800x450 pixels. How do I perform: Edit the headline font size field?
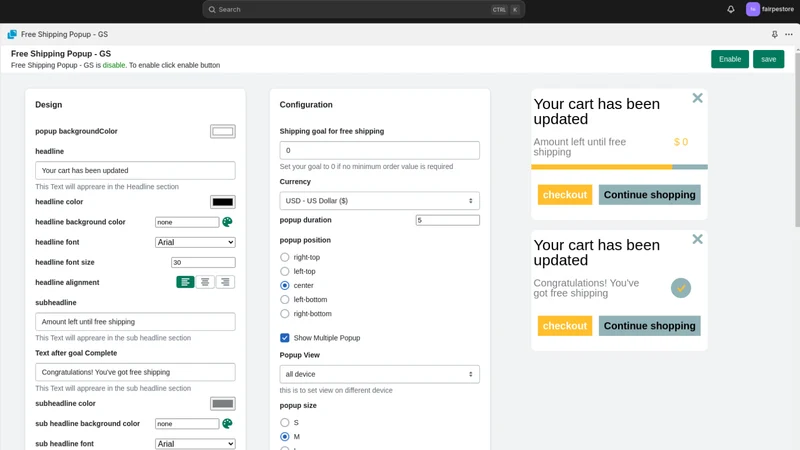point(203,262)
